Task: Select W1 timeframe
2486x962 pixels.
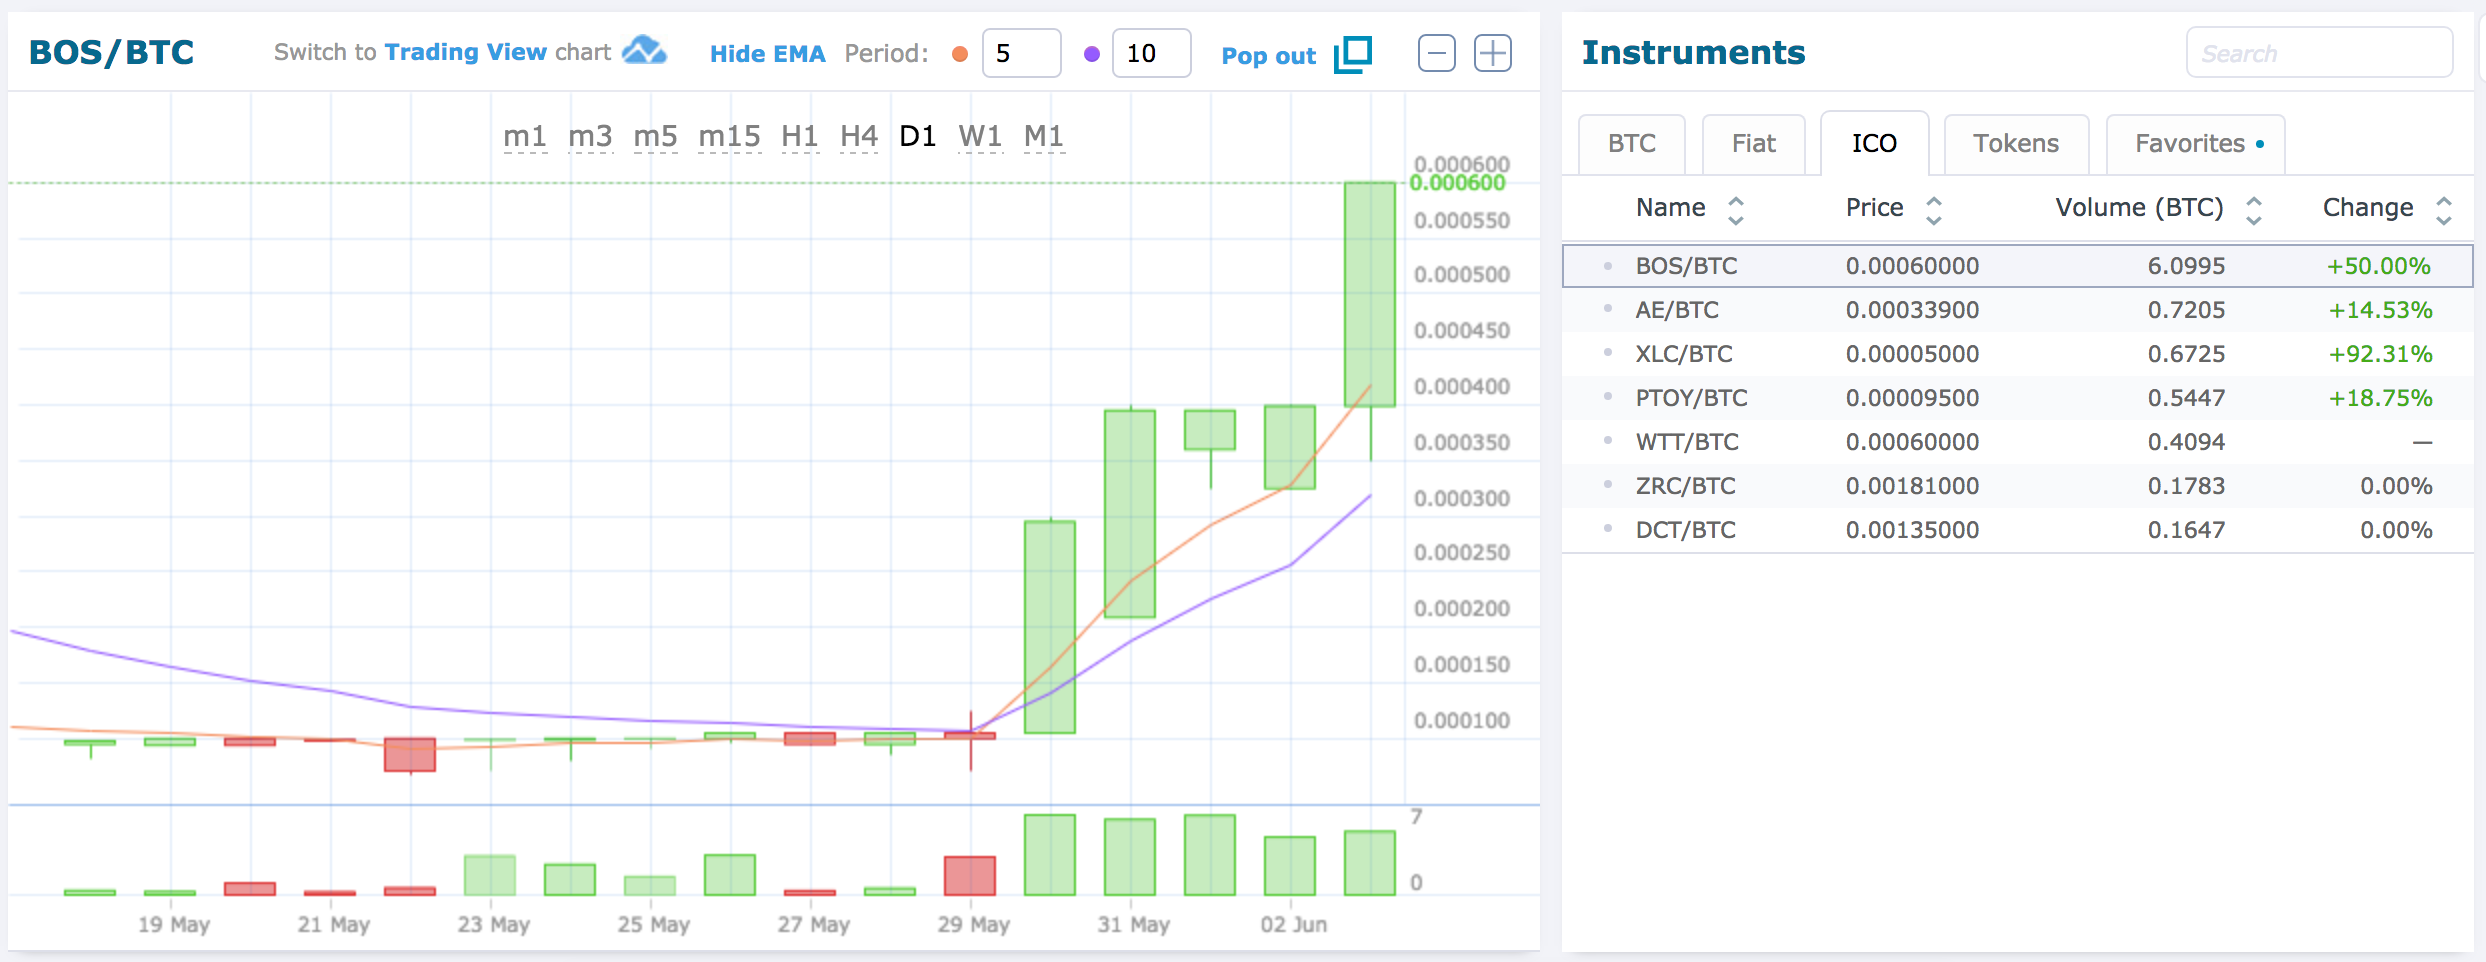Action: [980, 136]
